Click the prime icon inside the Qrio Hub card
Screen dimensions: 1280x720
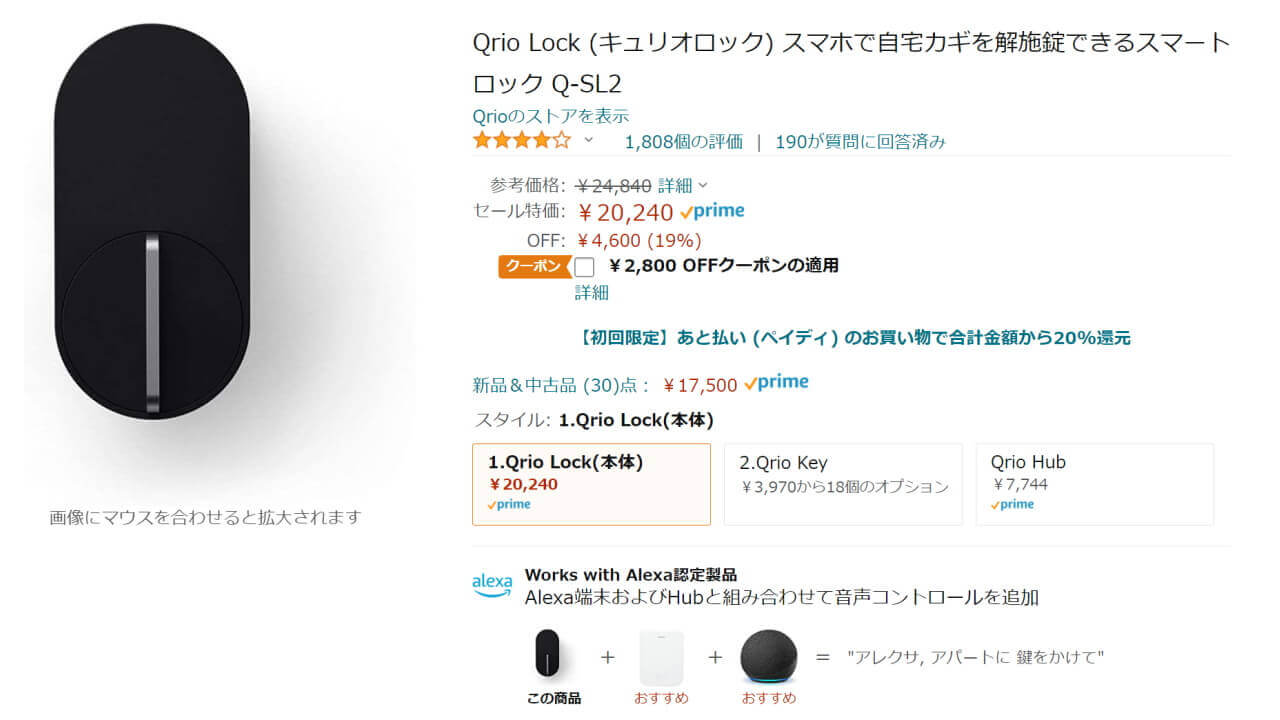(1013, 504)
